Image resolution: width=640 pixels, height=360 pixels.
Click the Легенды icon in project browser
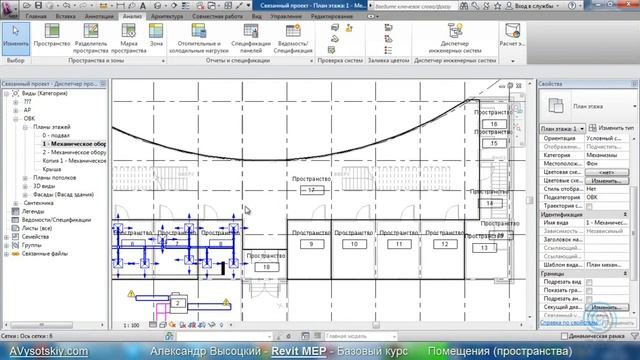tap(16, 211)
